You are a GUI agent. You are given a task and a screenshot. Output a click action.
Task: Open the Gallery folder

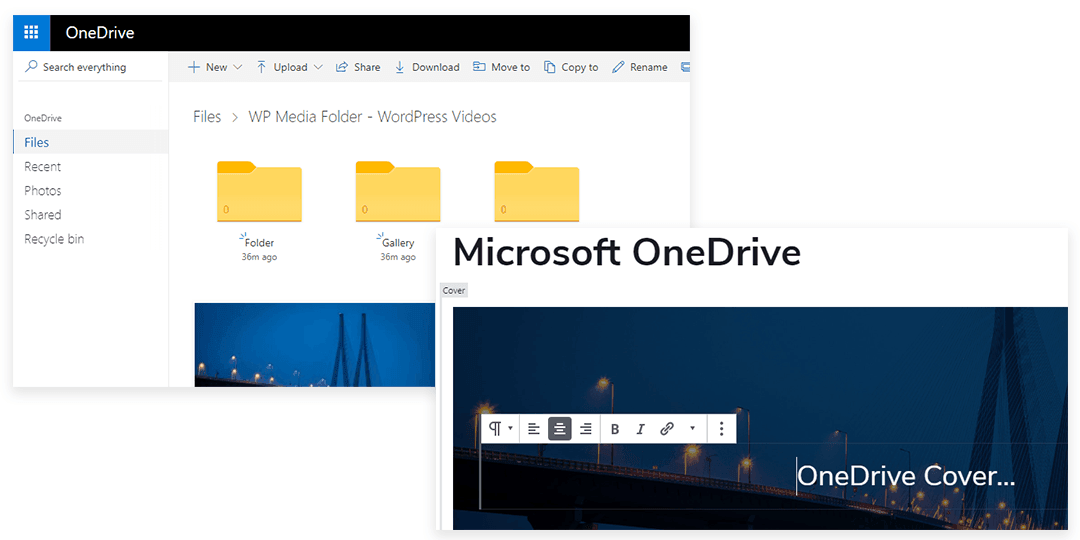click(397, 192)
